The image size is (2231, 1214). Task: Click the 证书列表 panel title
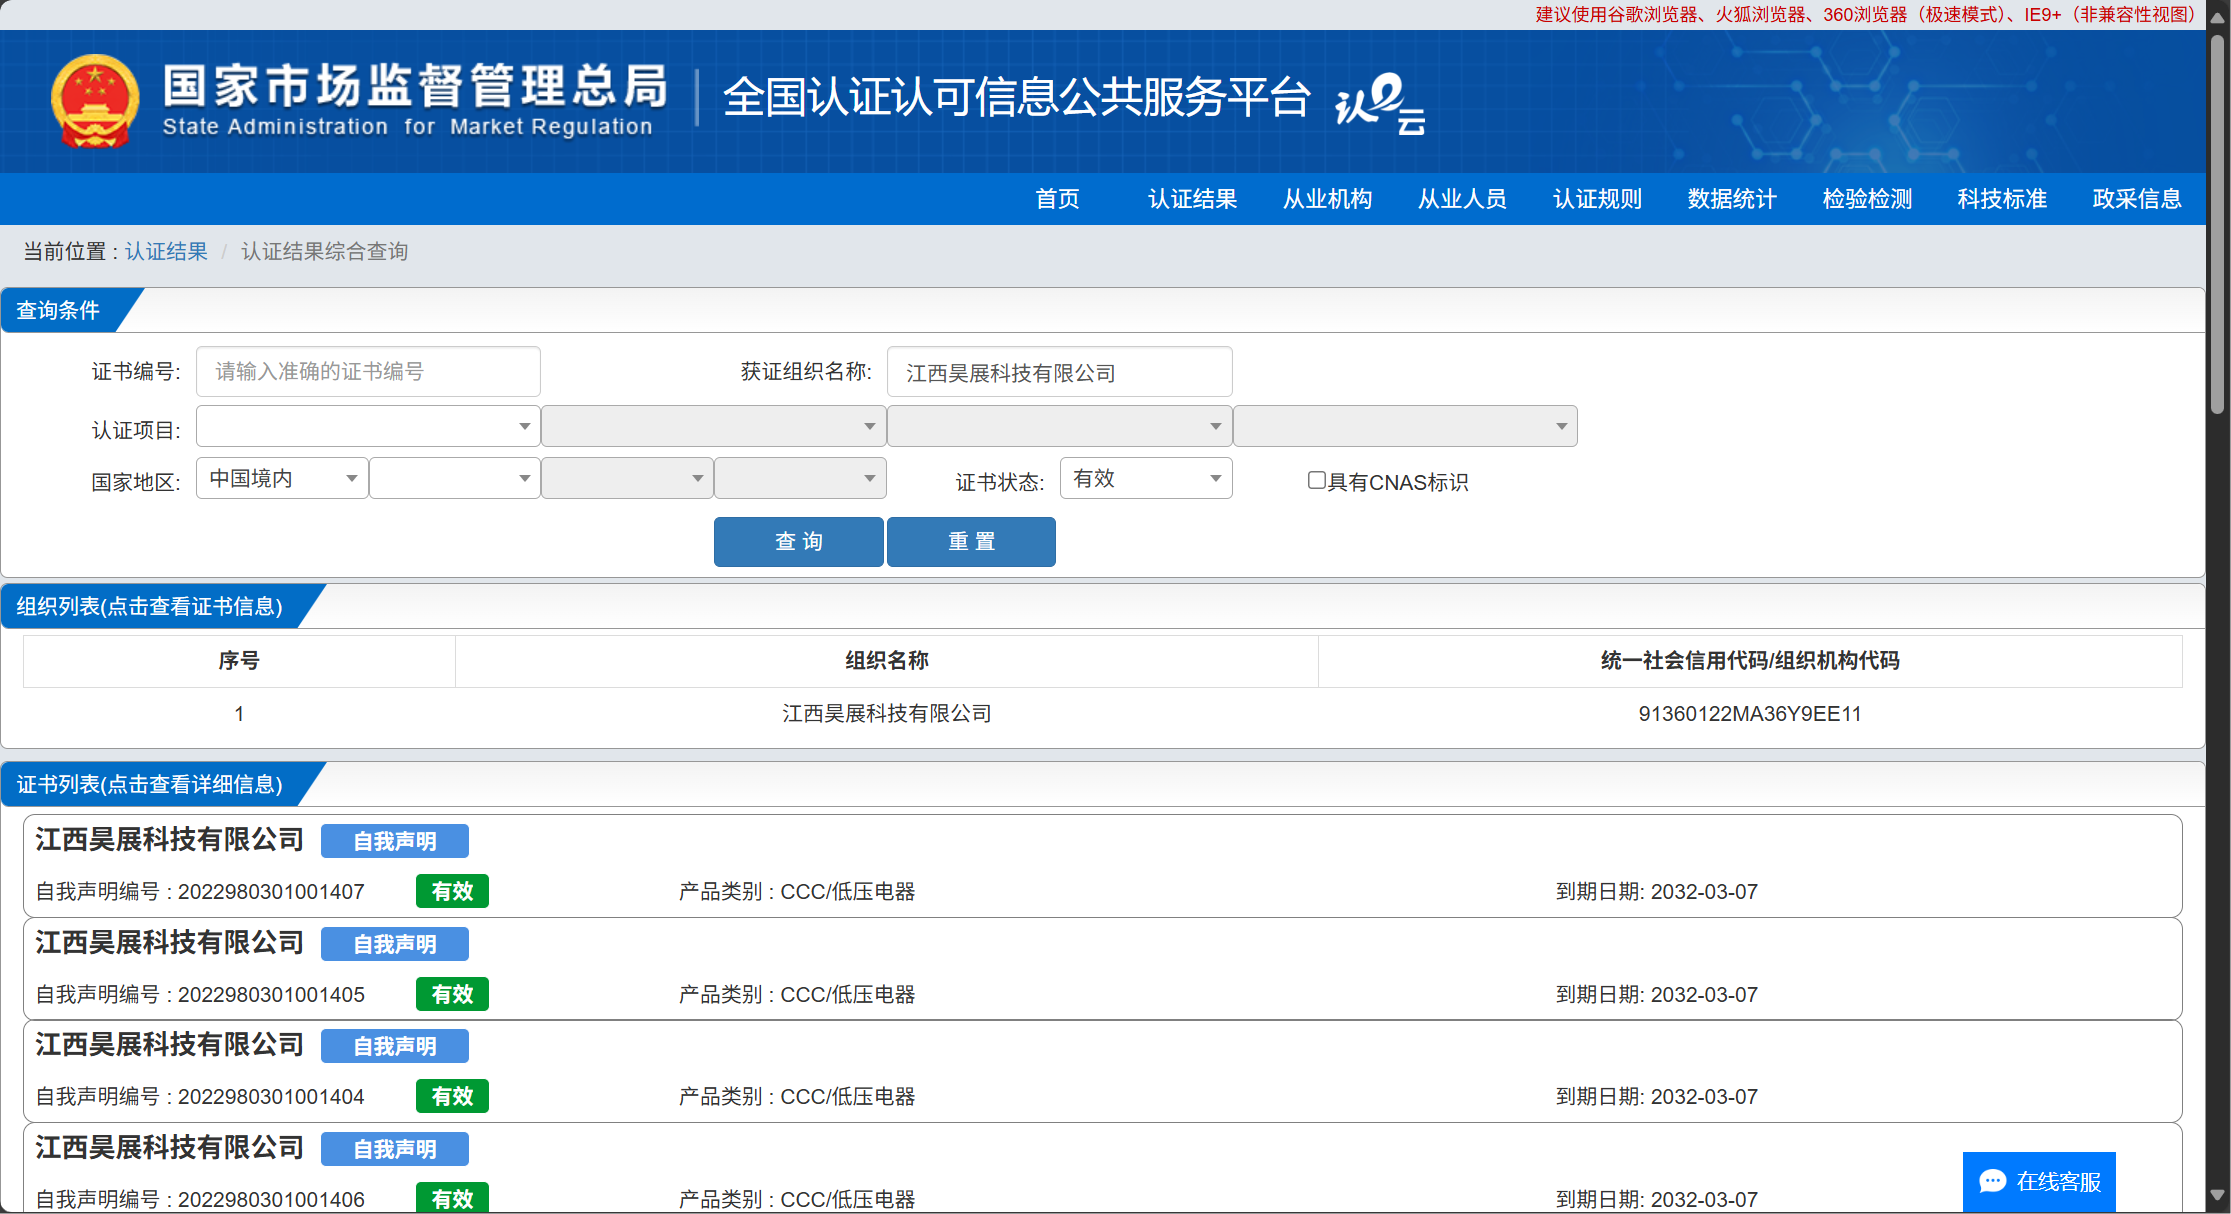coord(150,784)
